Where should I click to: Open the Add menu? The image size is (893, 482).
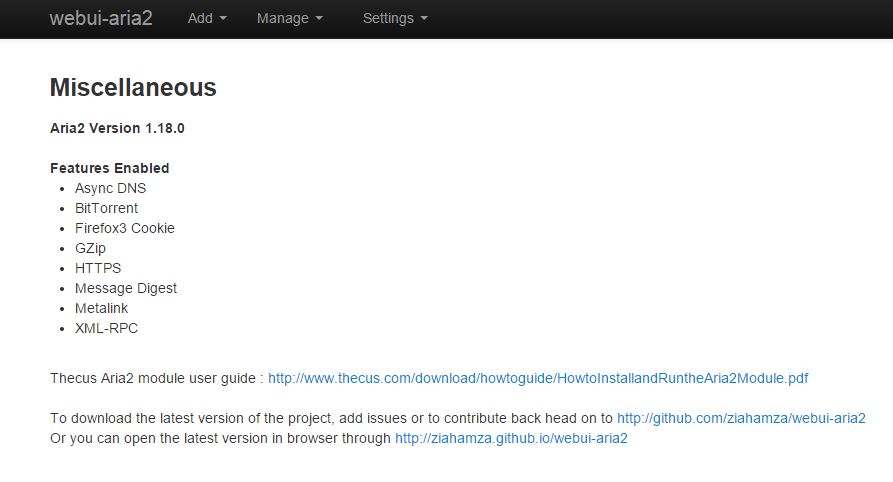[207, 18]
